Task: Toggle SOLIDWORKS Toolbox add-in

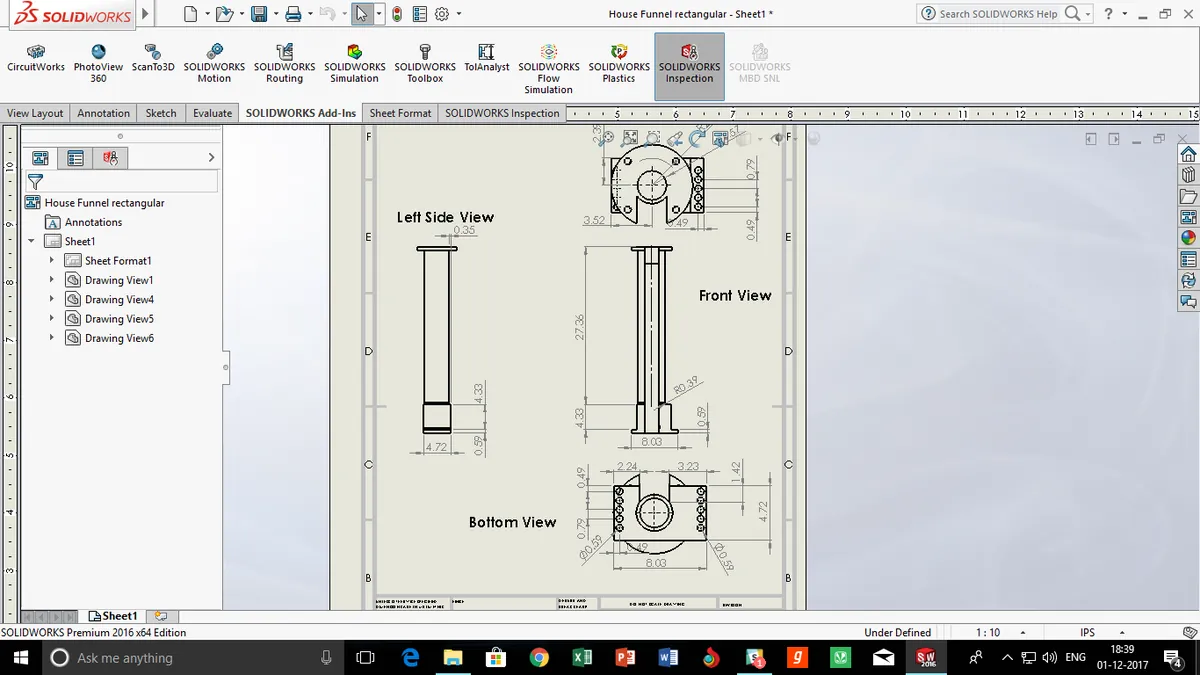Action: pyautogui.click(x=425, y=62)
